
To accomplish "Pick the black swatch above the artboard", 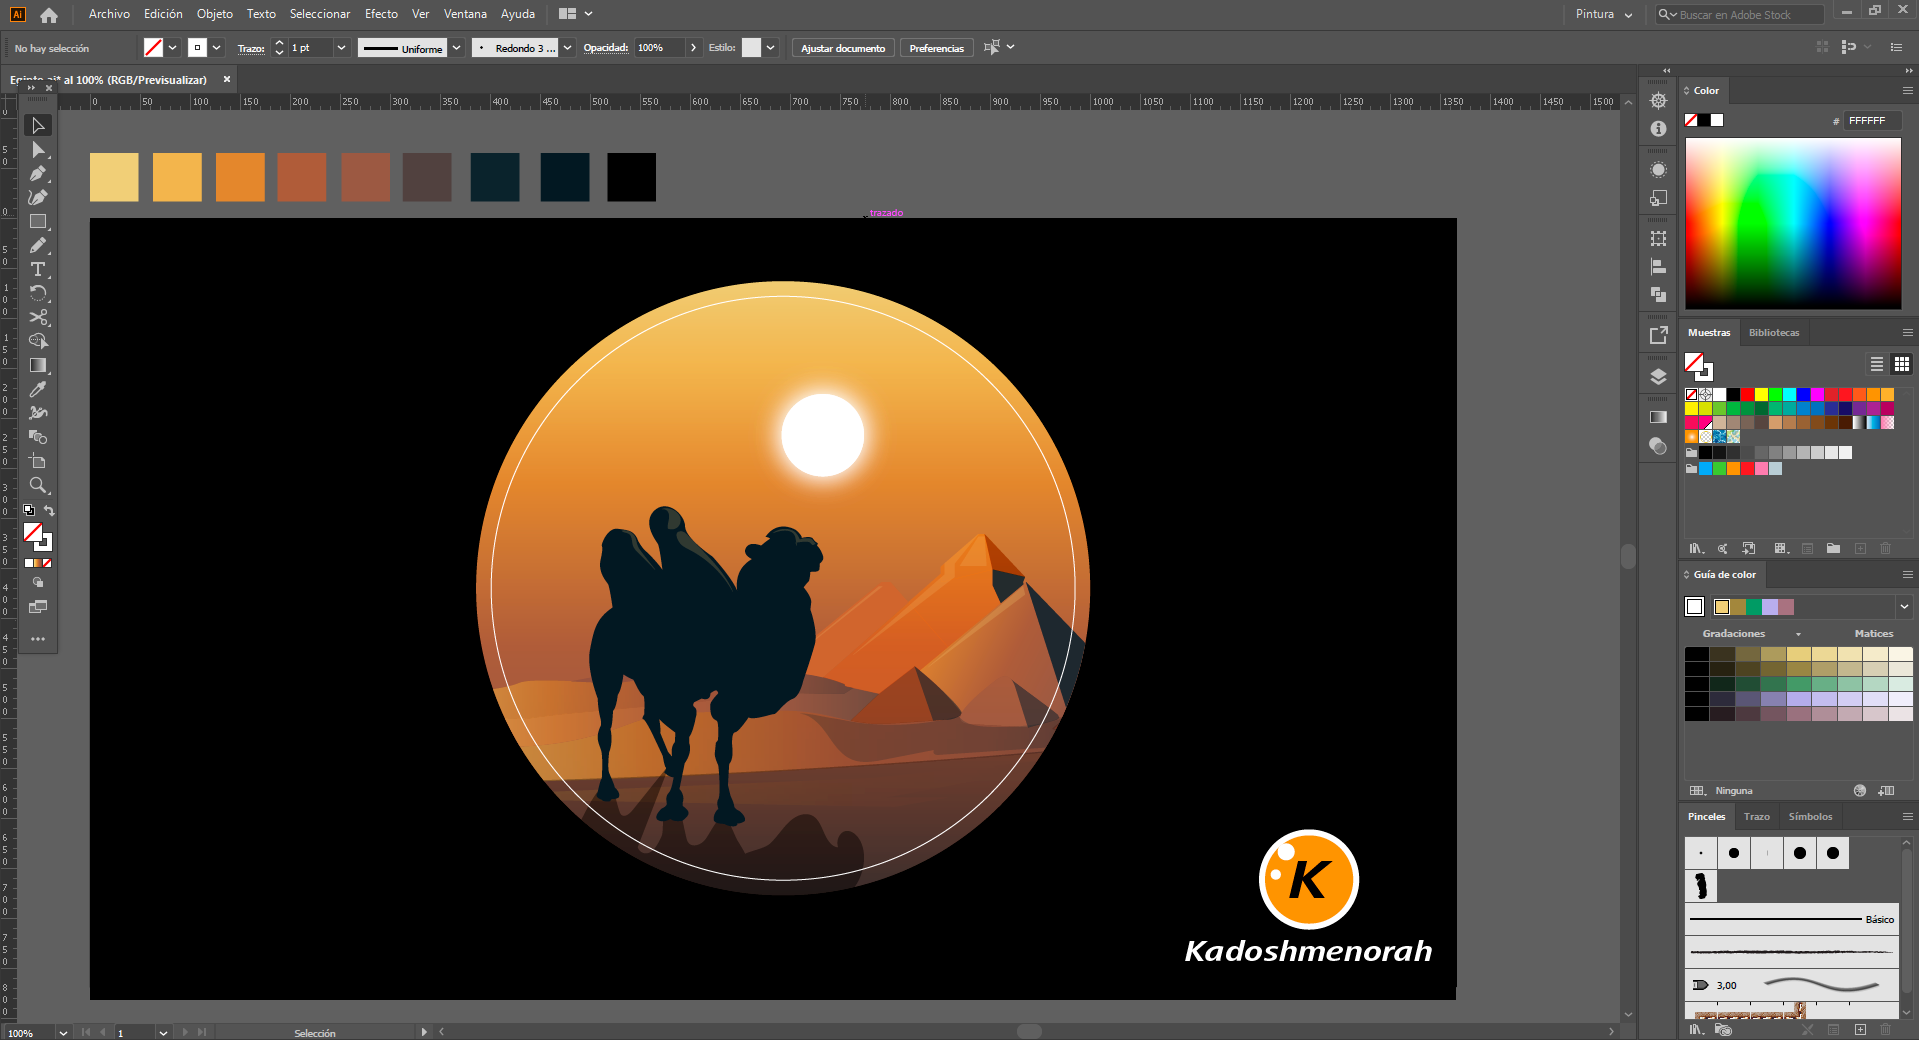I will (x=631, y=177).
